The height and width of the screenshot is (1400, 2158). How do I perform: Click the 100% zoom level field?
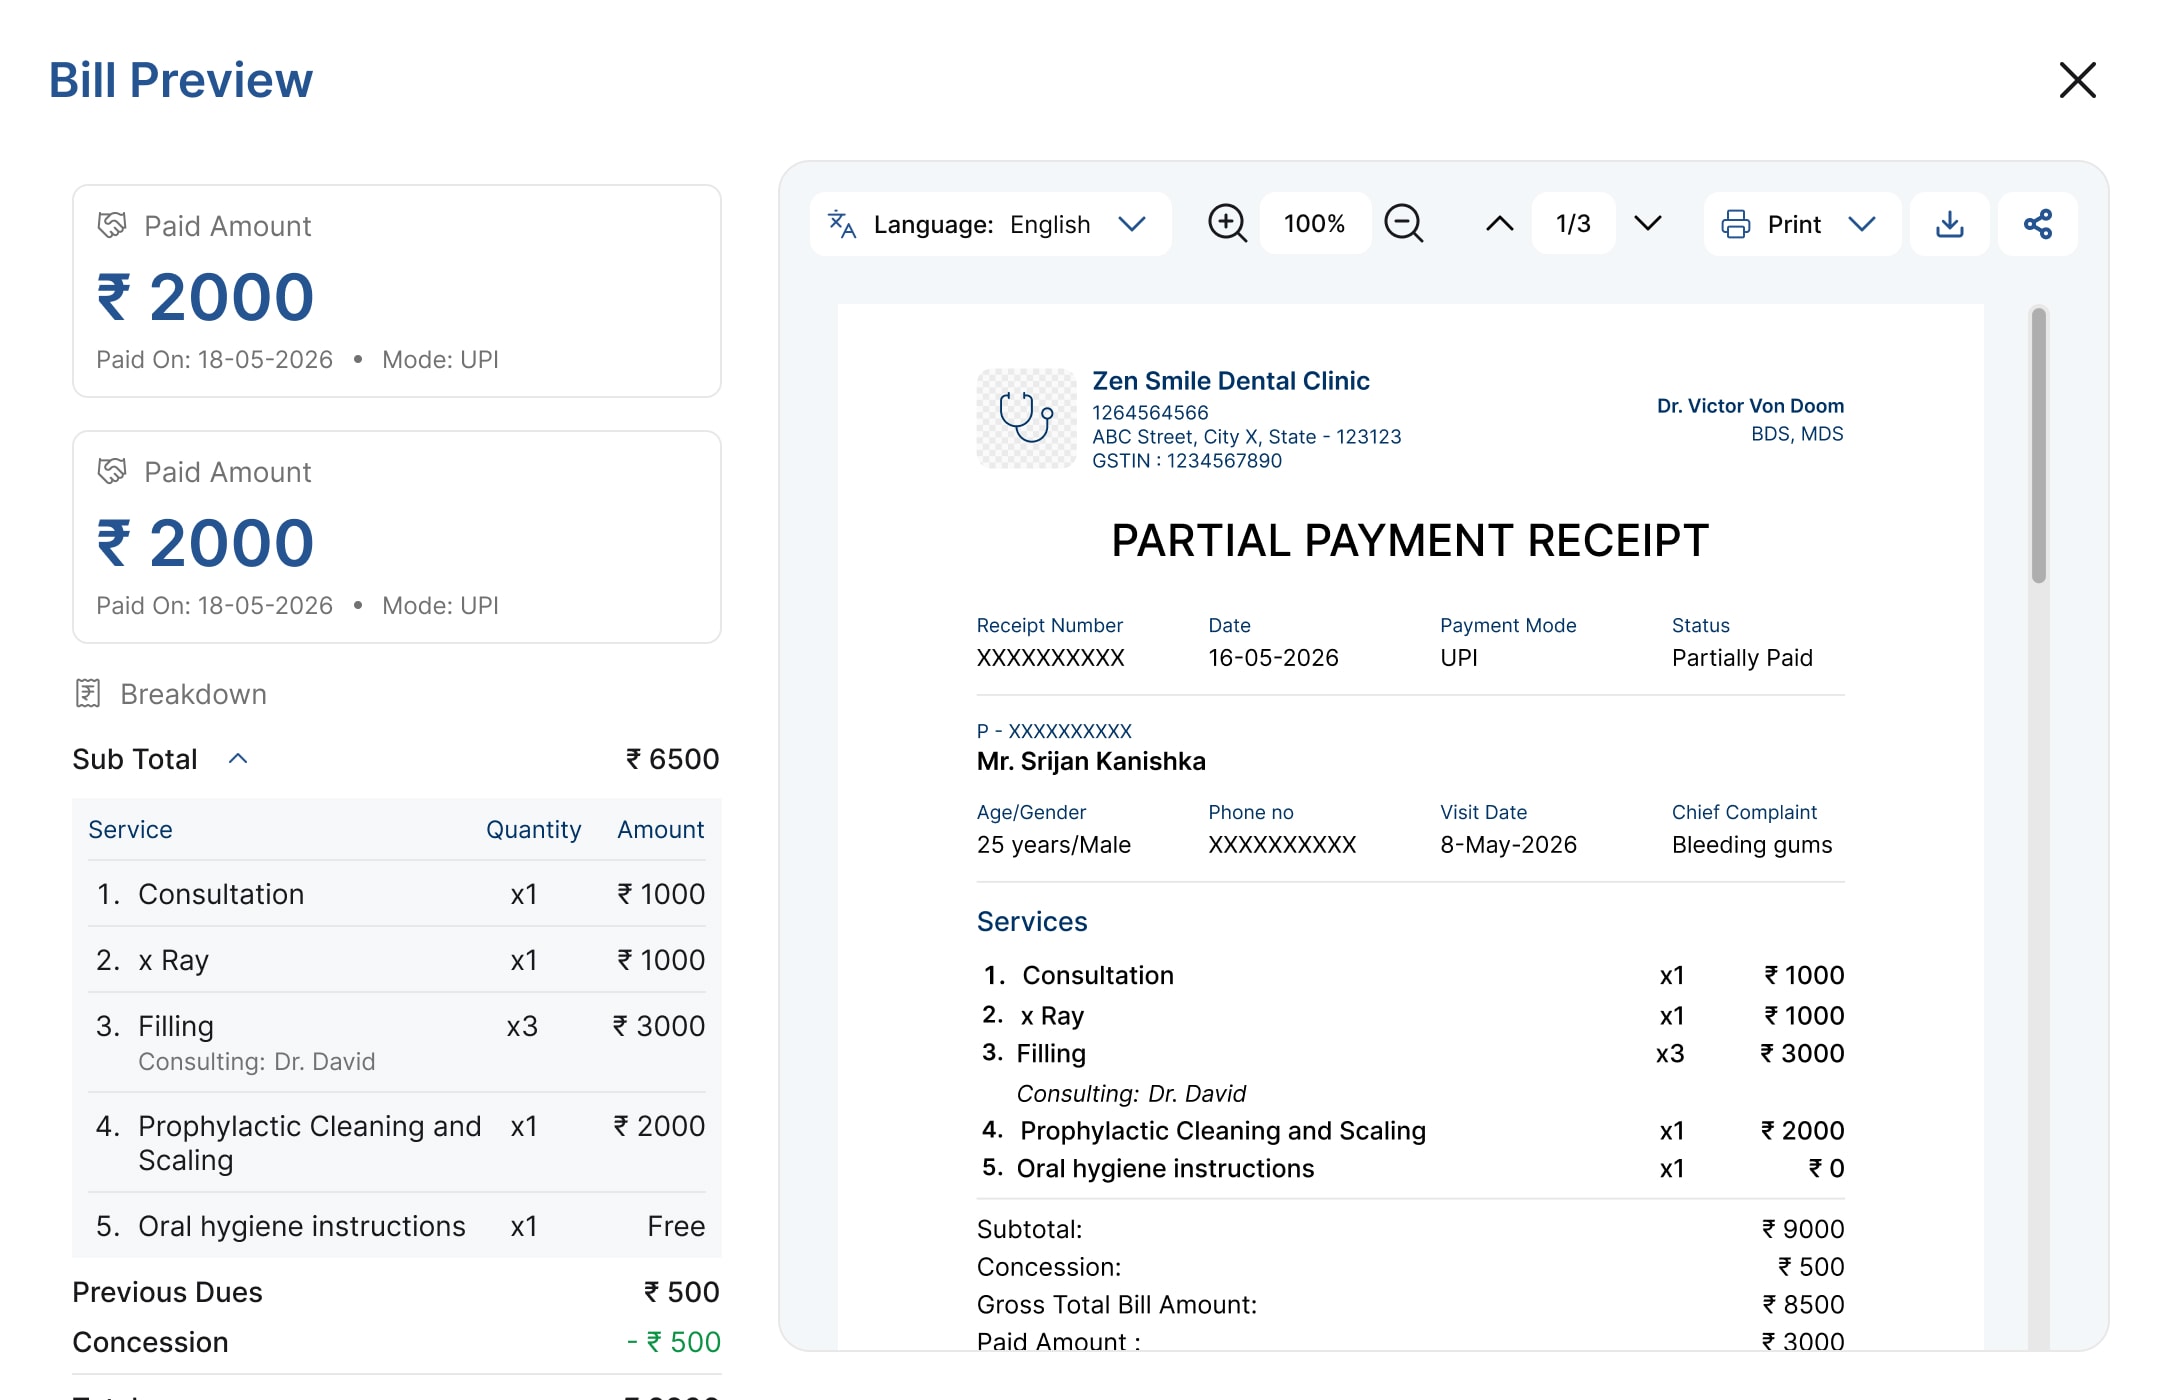1315,224
